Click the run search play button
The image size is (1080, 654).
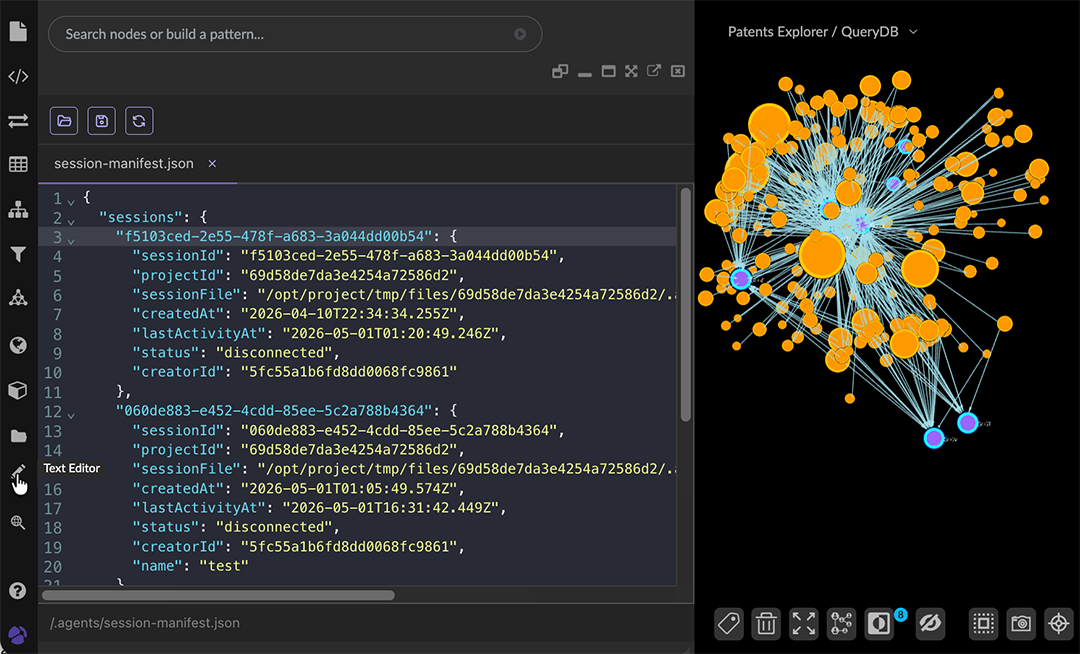click(520, 34)
